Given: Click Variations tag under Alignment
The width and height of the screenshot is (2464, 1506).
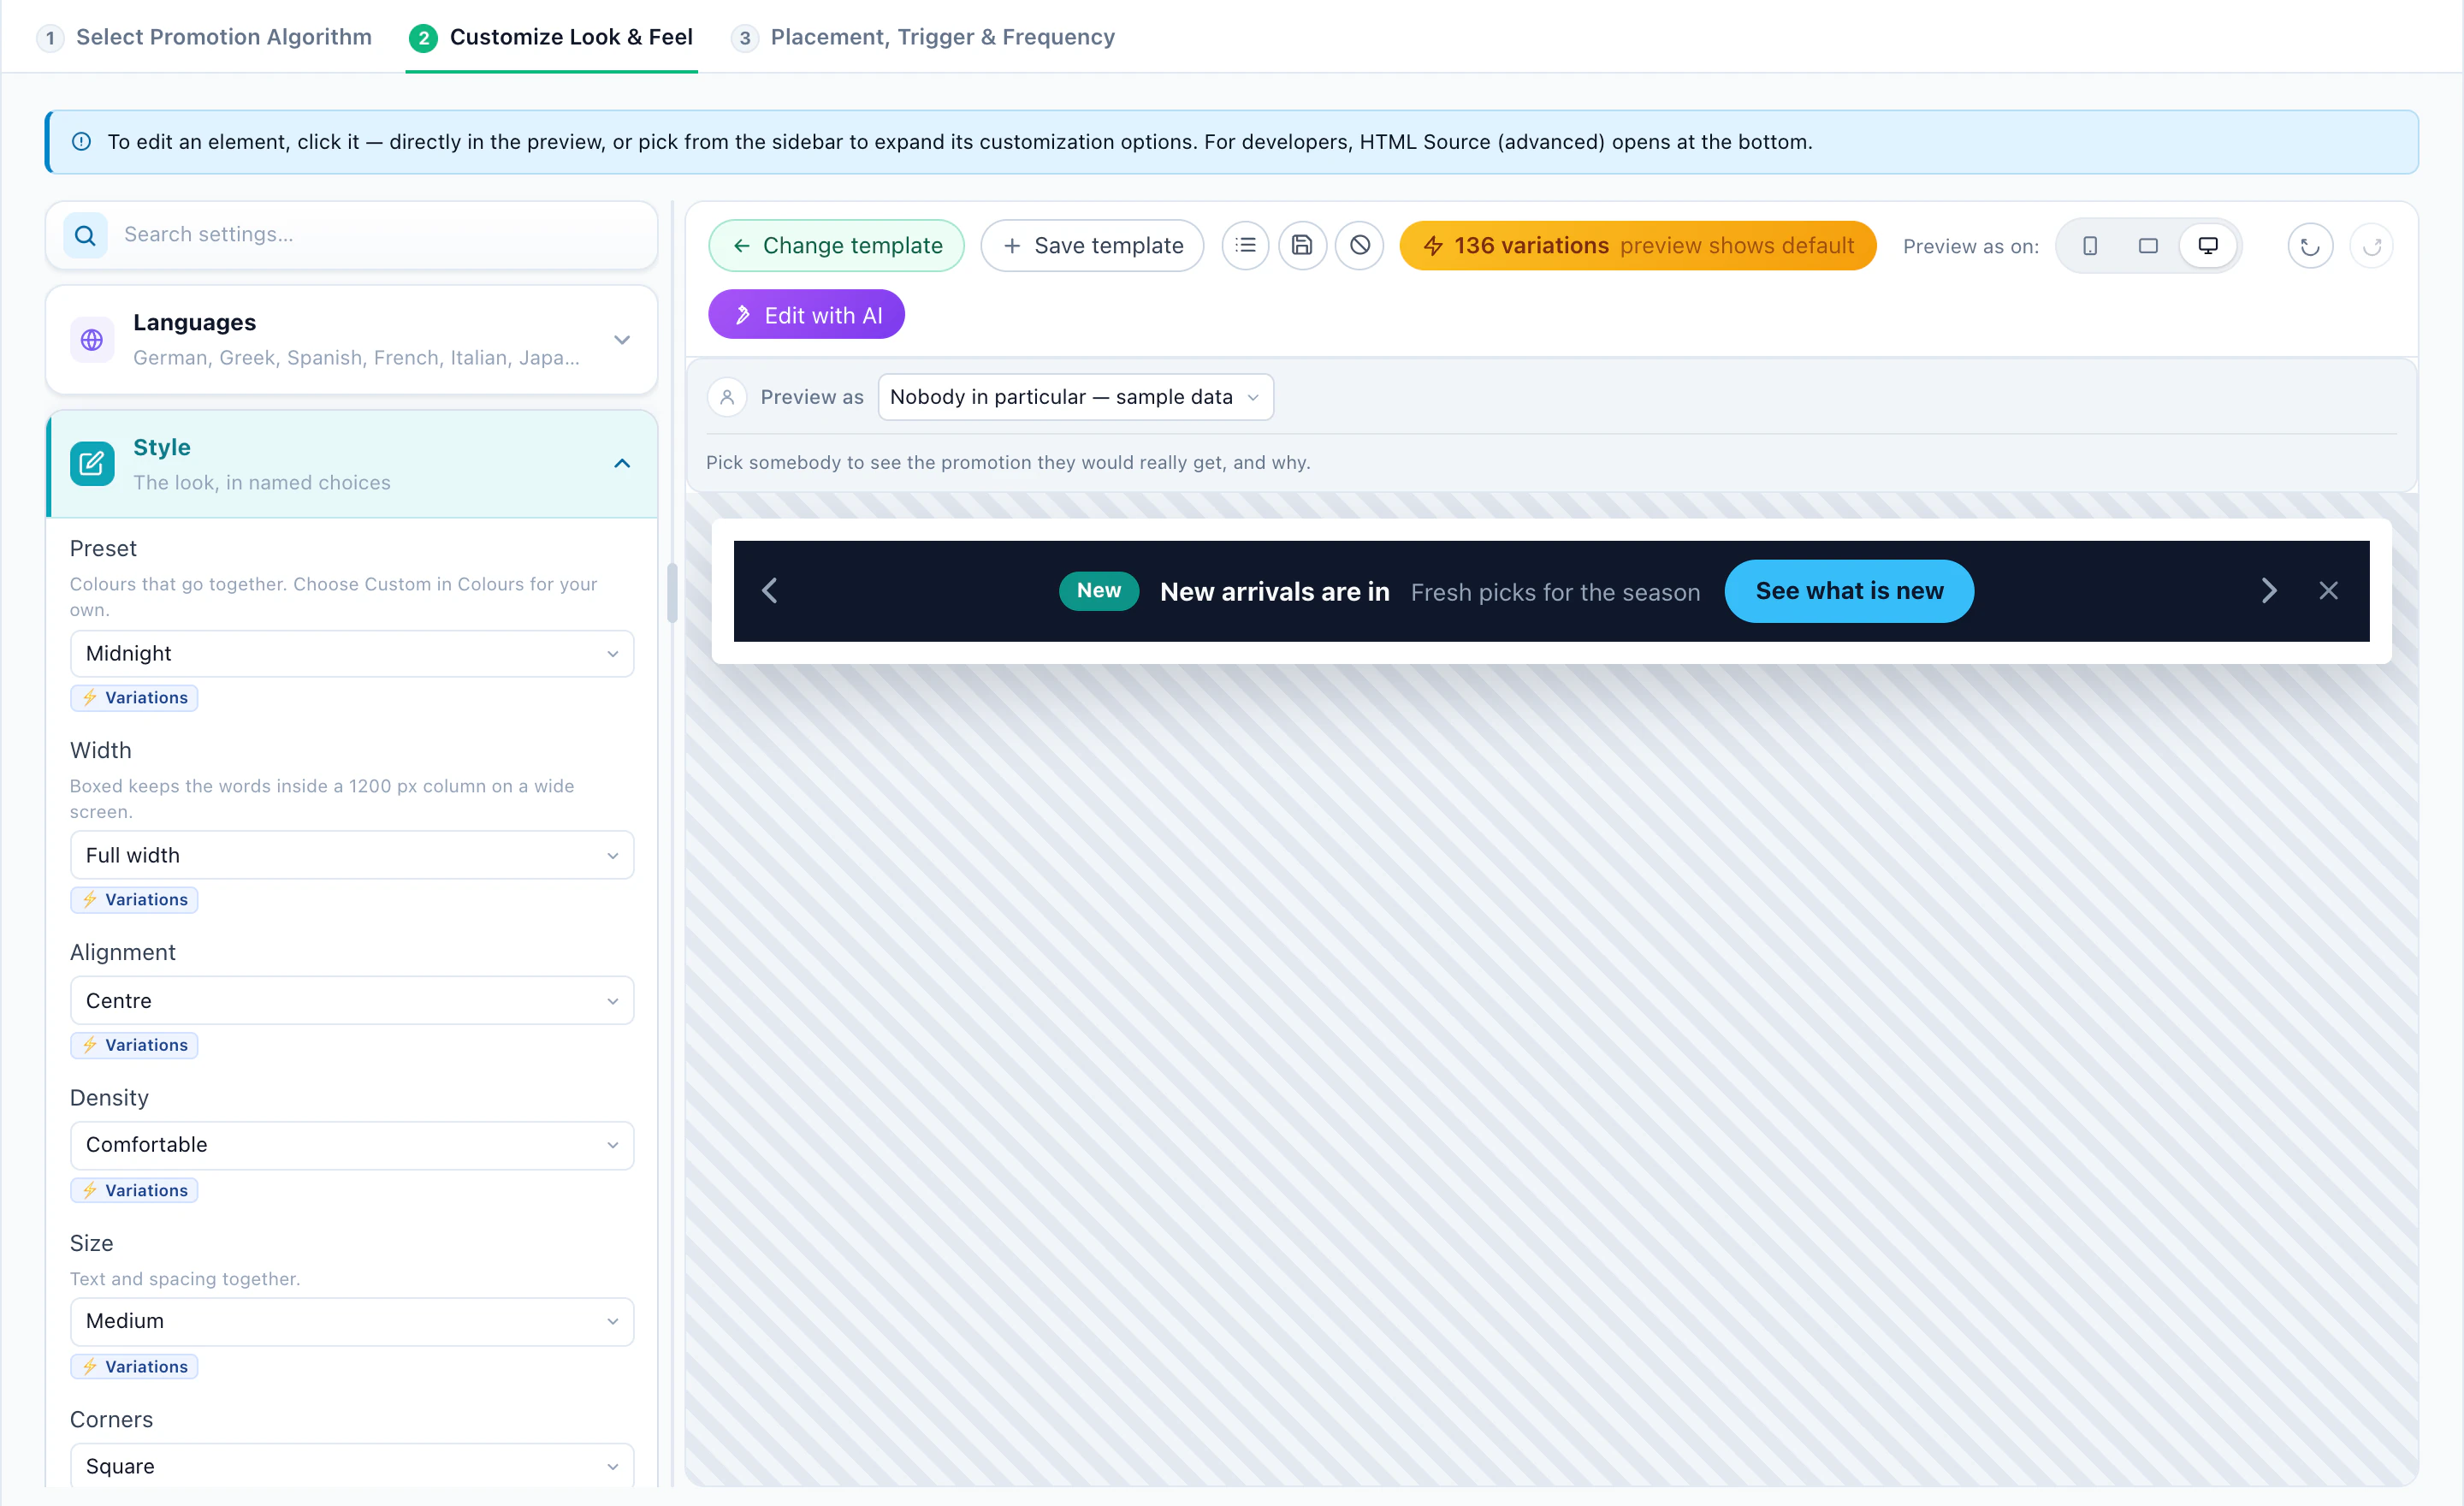Looking at the screenshot, I should click(x=134, y=1045).
